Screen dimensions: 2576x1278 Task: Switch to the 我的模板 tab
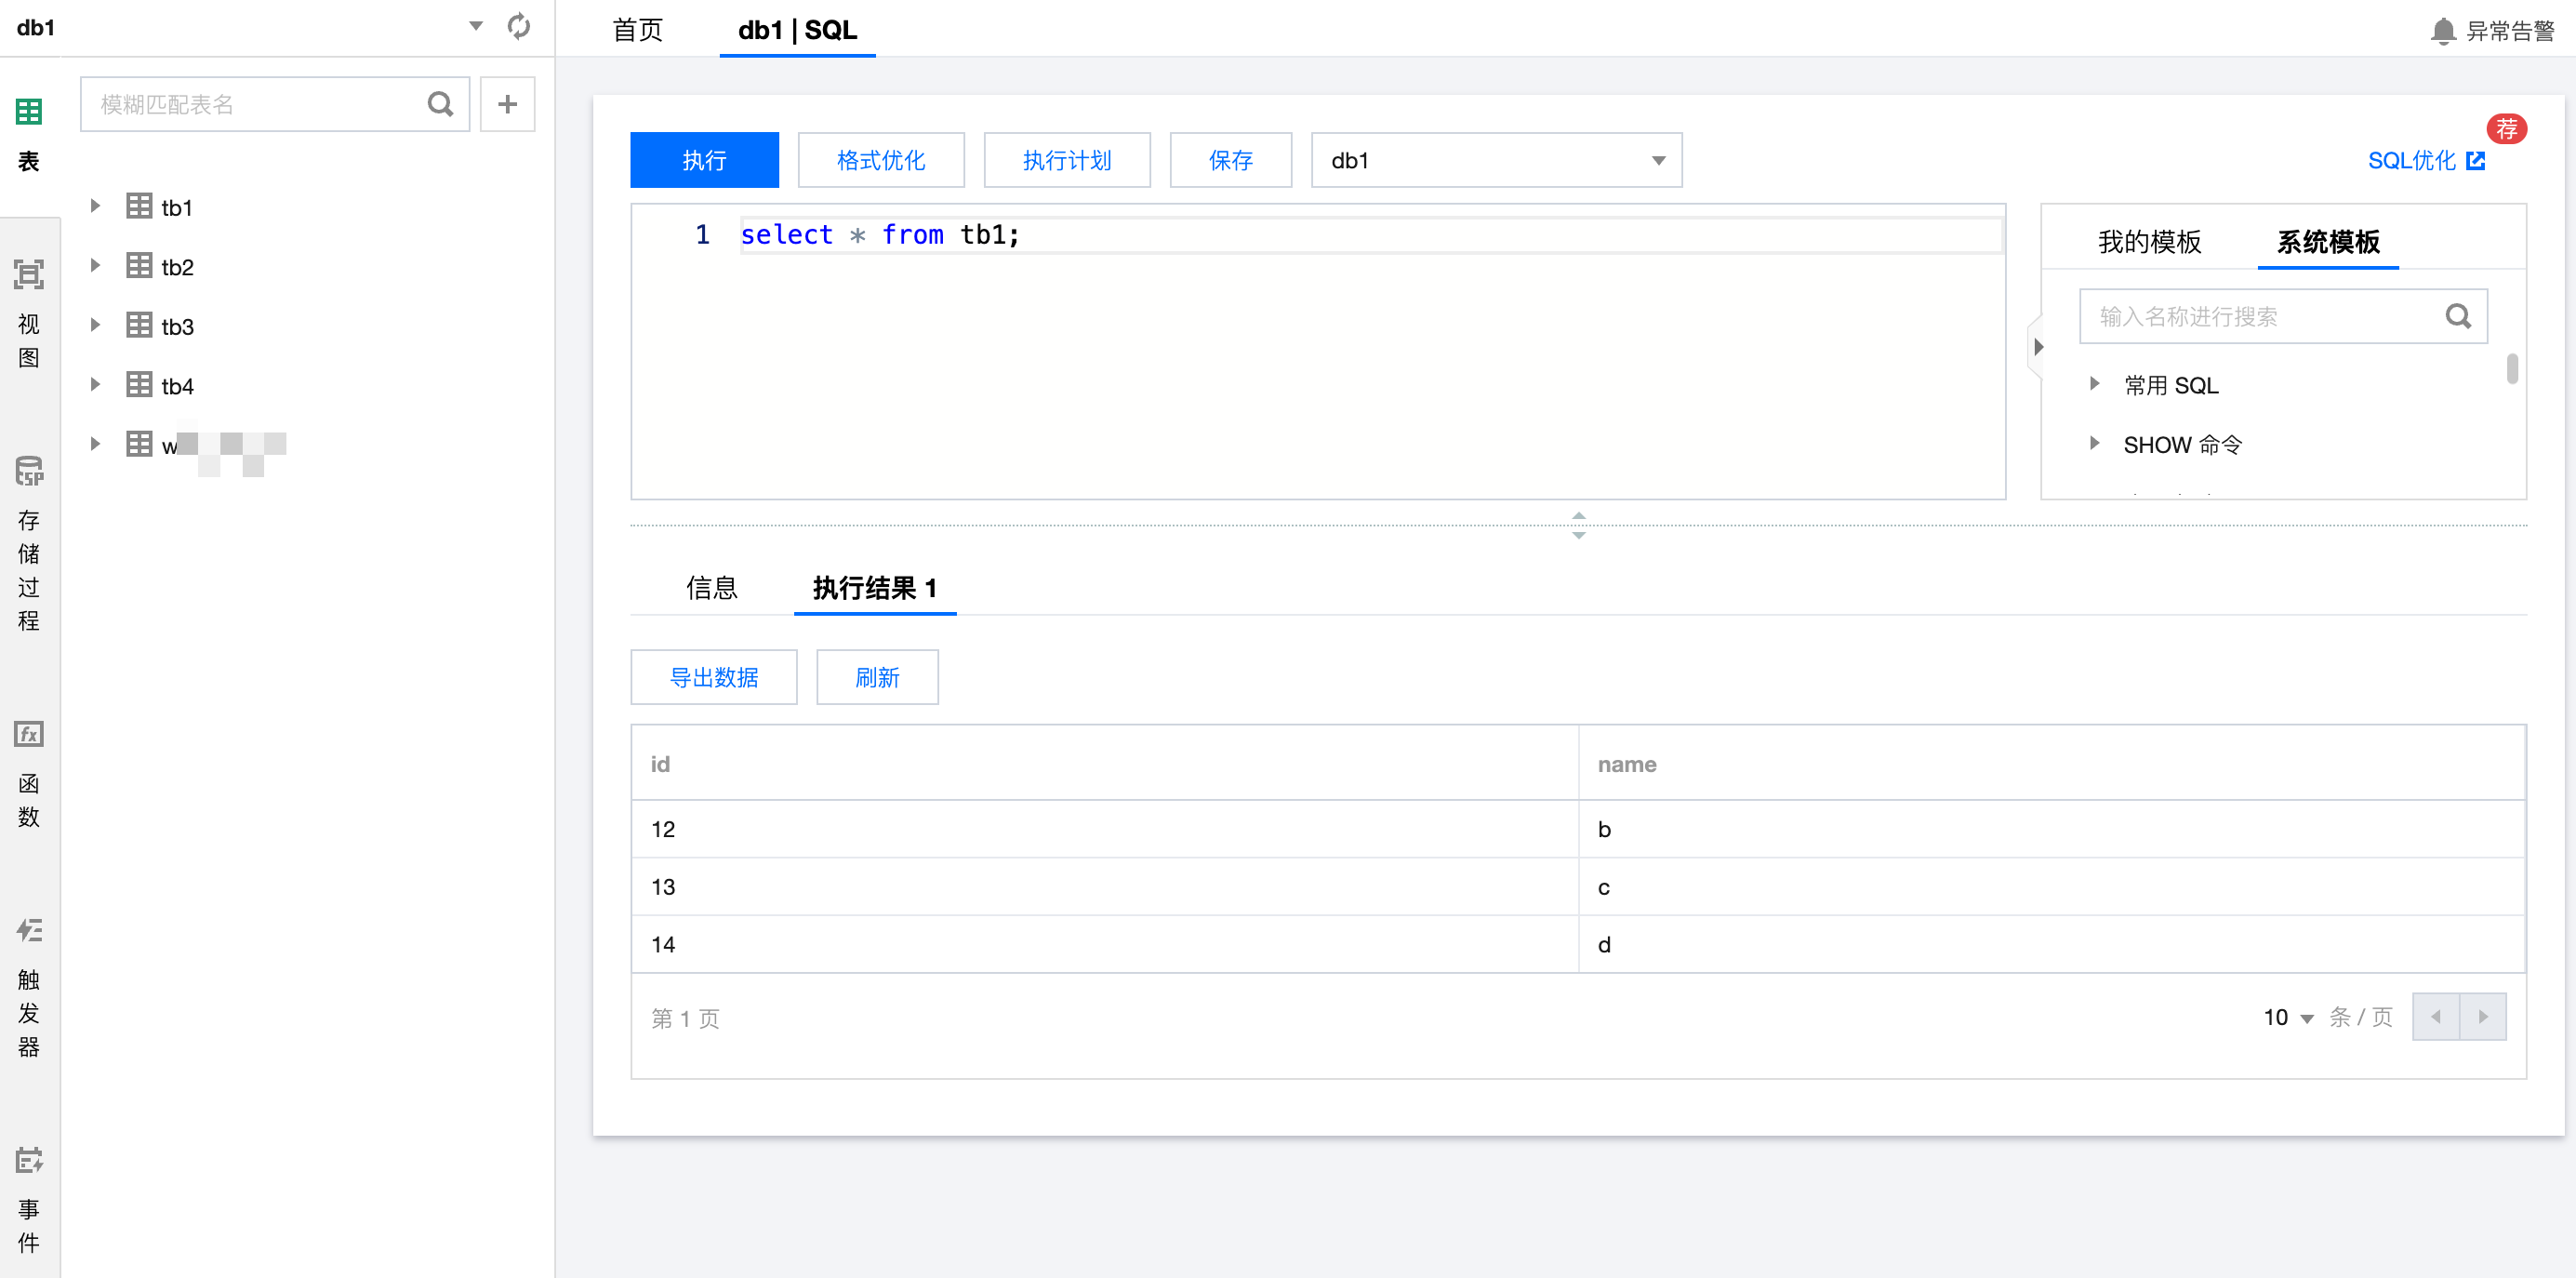click(2149, 242)
